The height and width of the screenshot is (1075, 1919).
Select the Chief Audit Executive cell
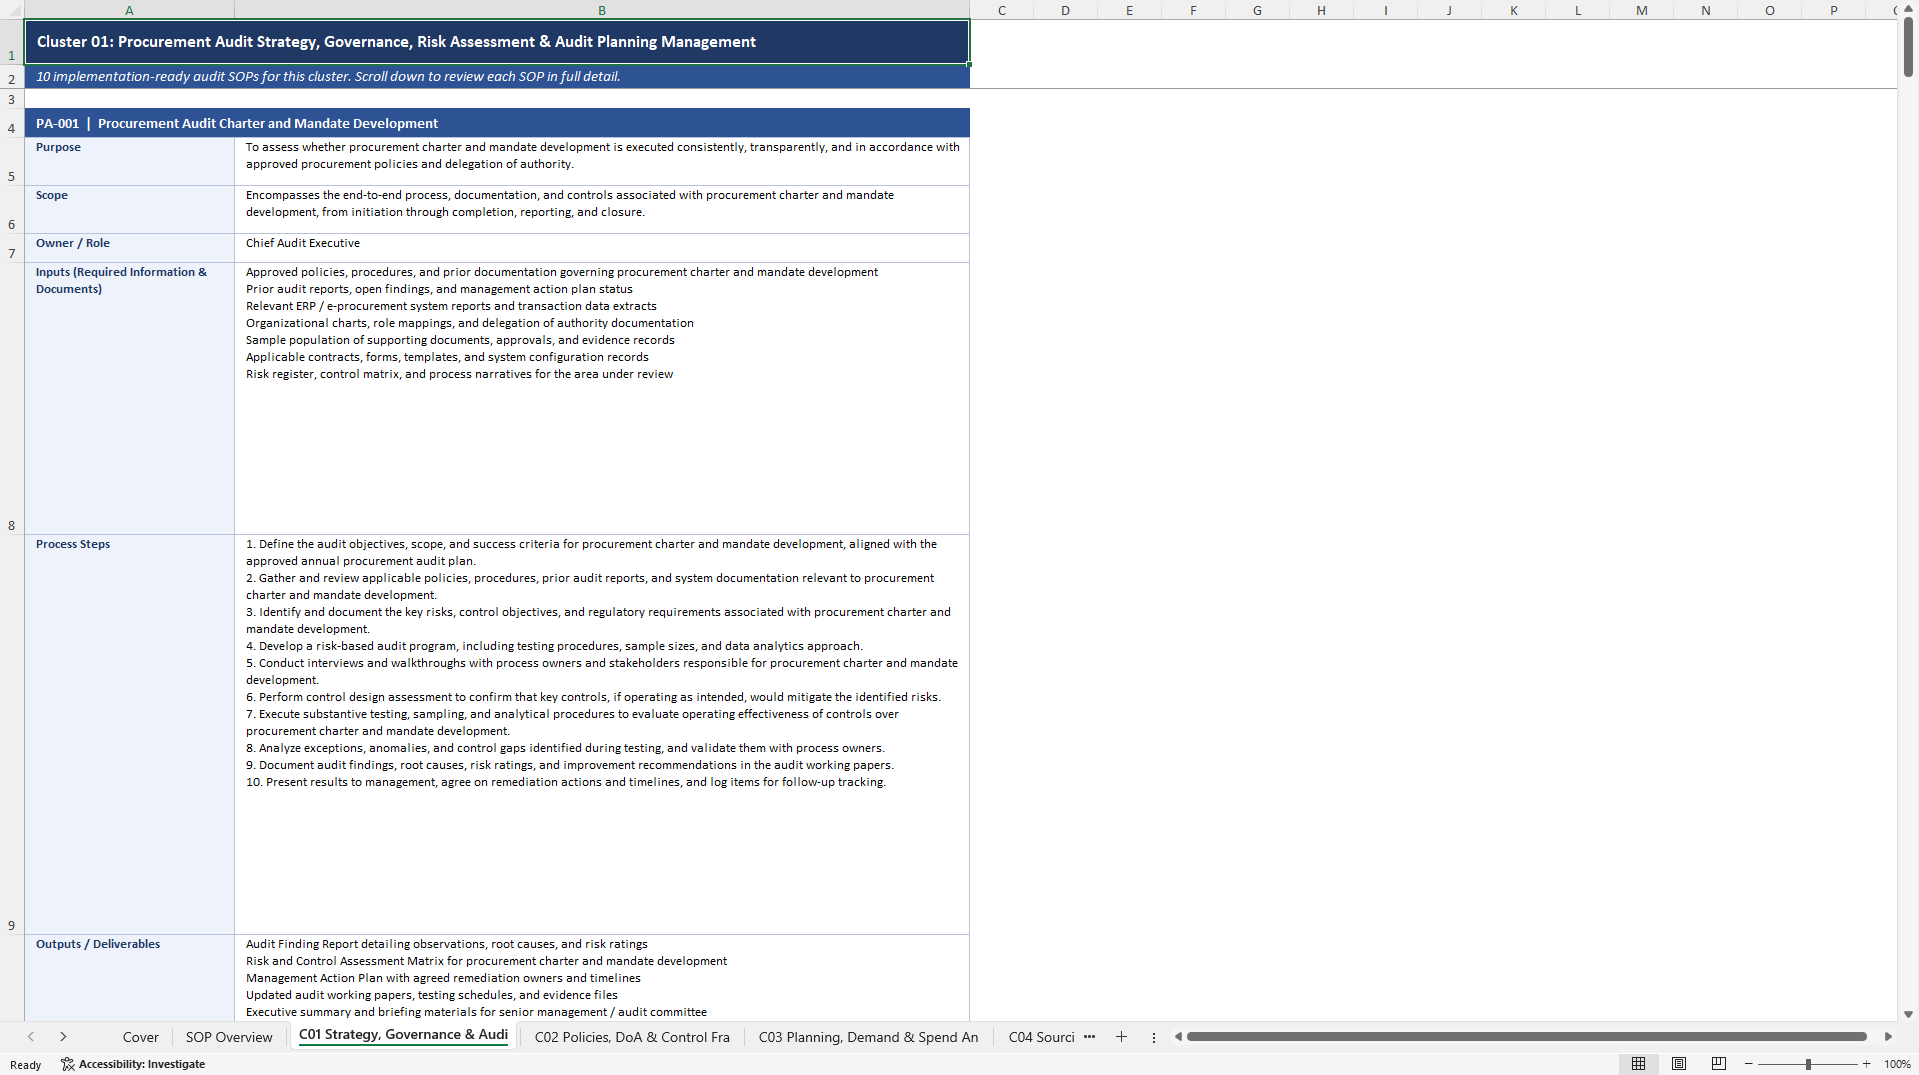(x=602, y=248)
